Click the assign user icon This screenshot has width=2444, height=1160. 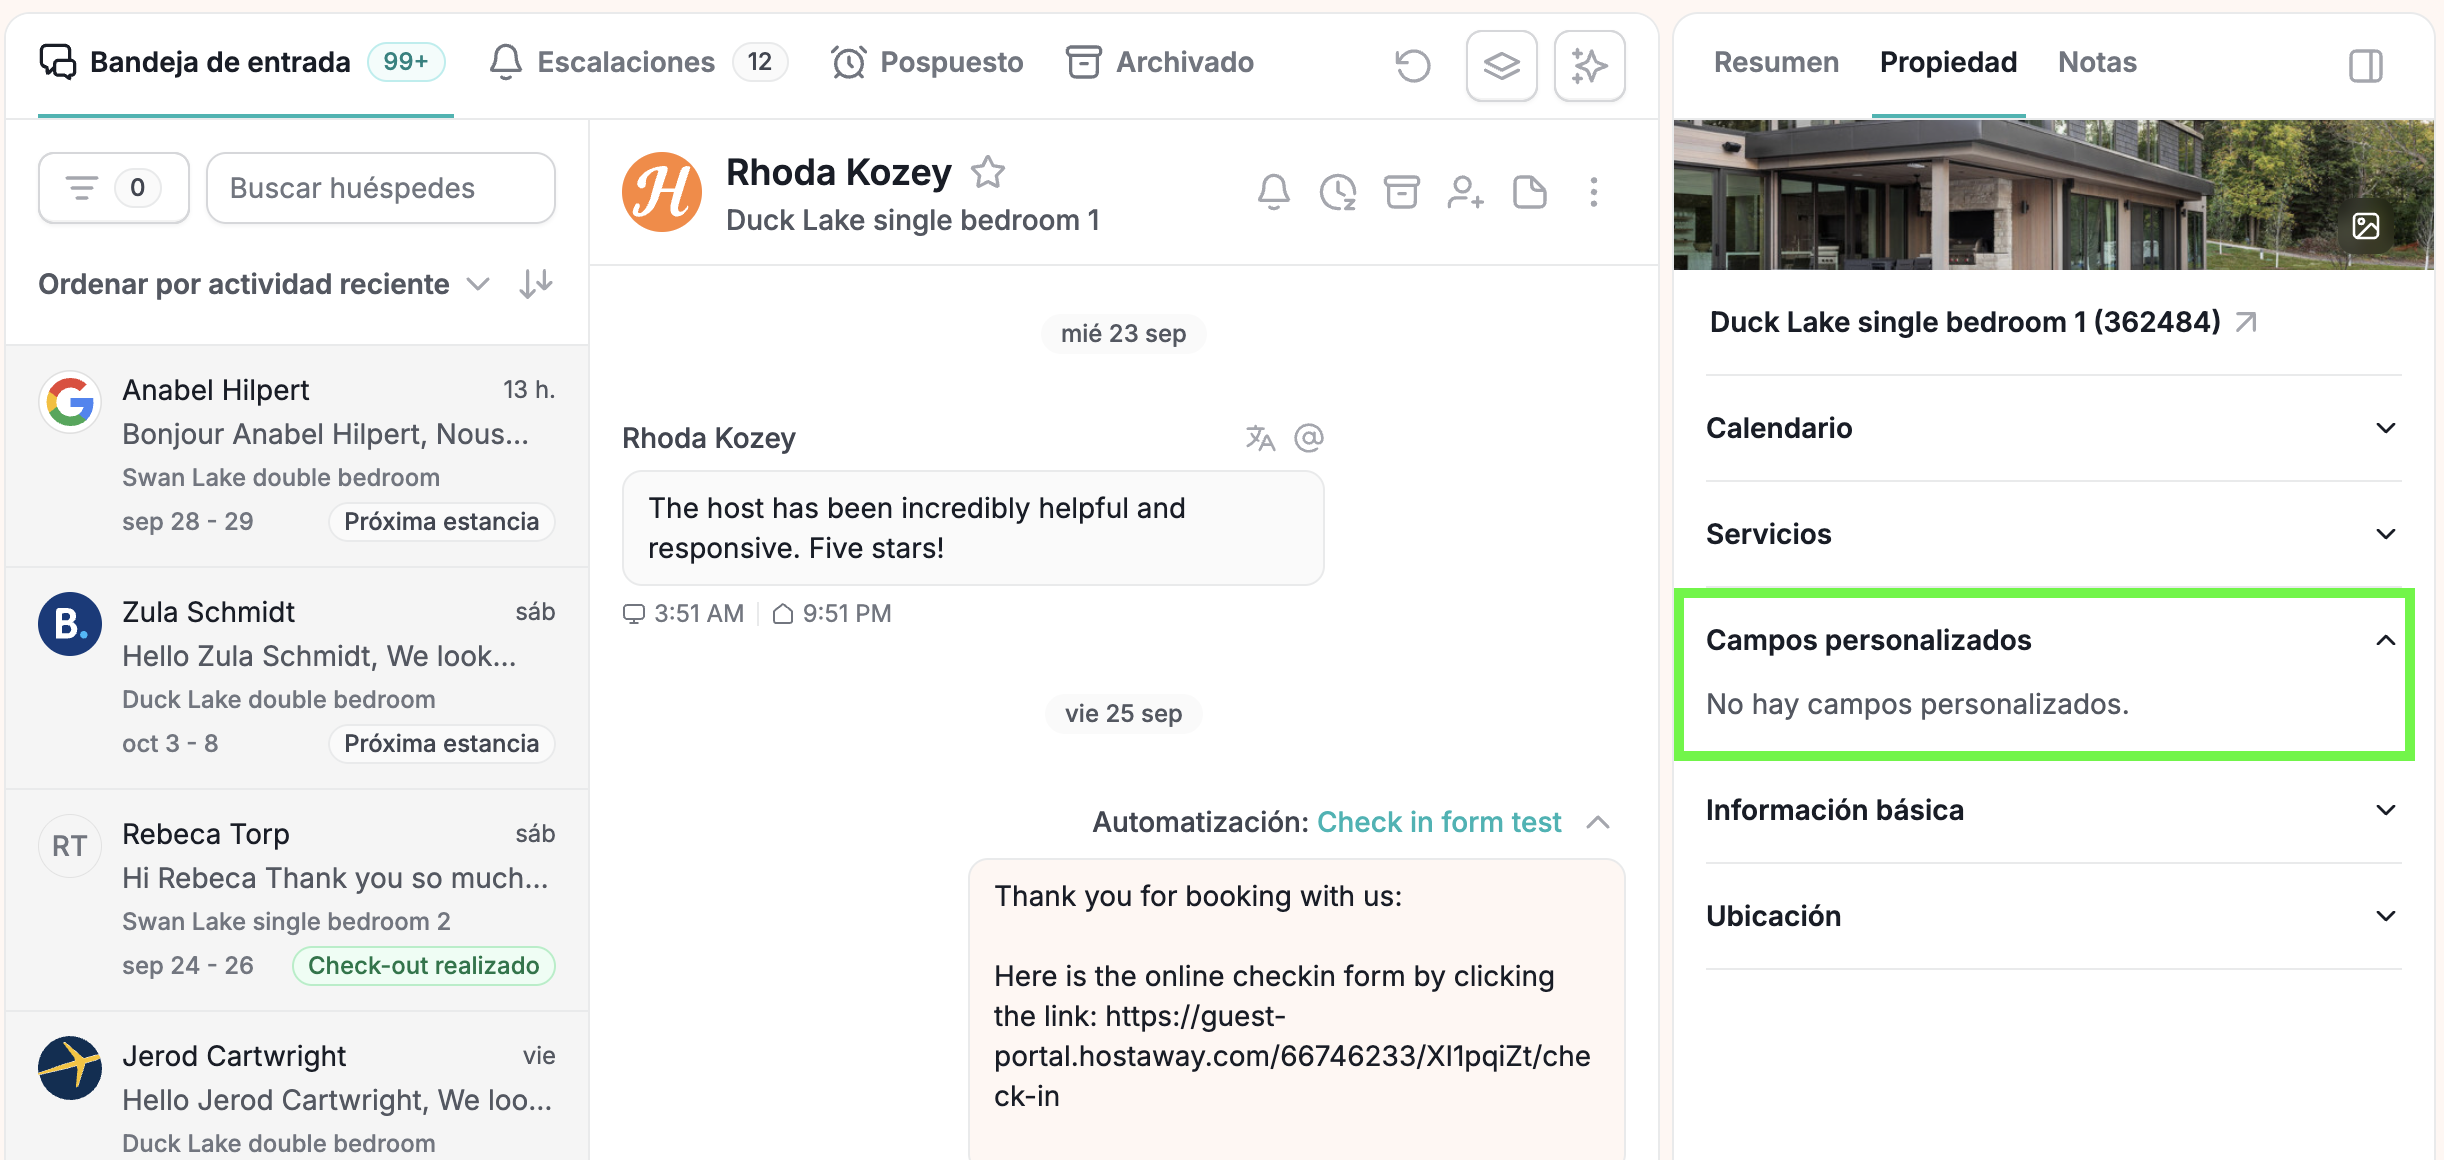pyautogui.click(x=1465, y=191)
